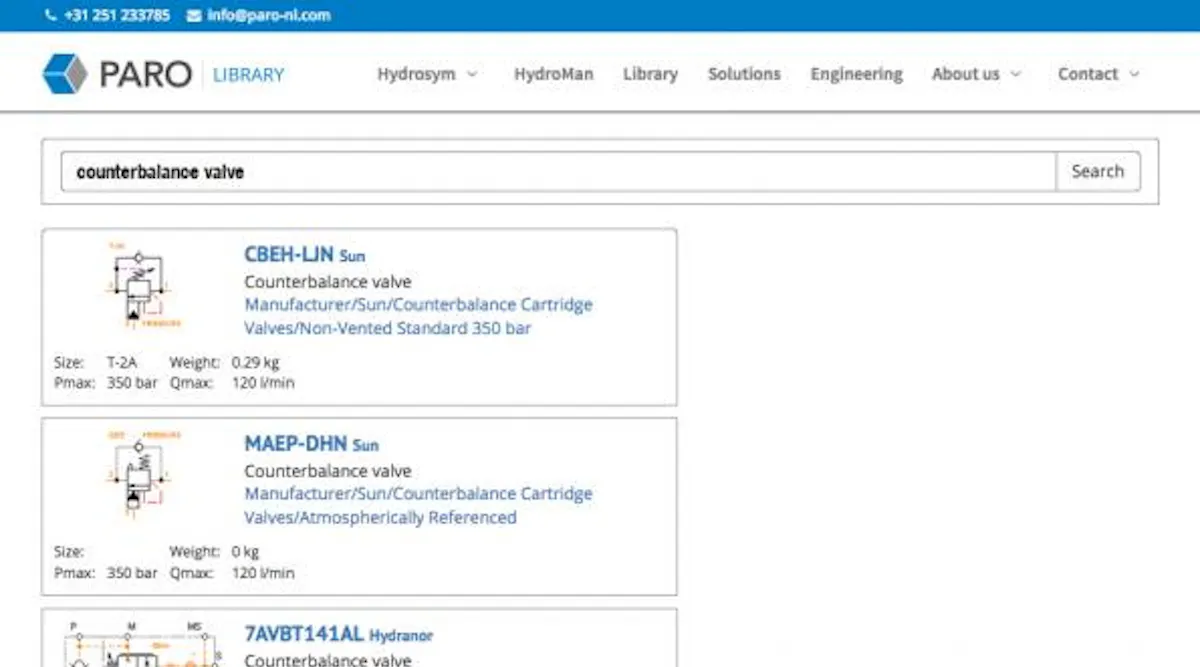The height and width of the screenshot is (667, 1200).
Task: Open the Solutions menu item
Action: click(x=744, y=74)
